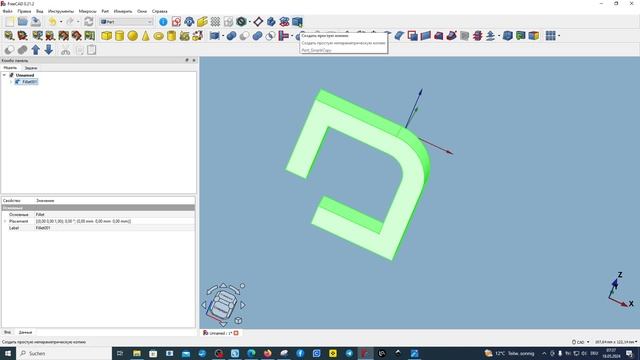
Task: Open the draw style dropdown arrow
Action: pos(249,22)
